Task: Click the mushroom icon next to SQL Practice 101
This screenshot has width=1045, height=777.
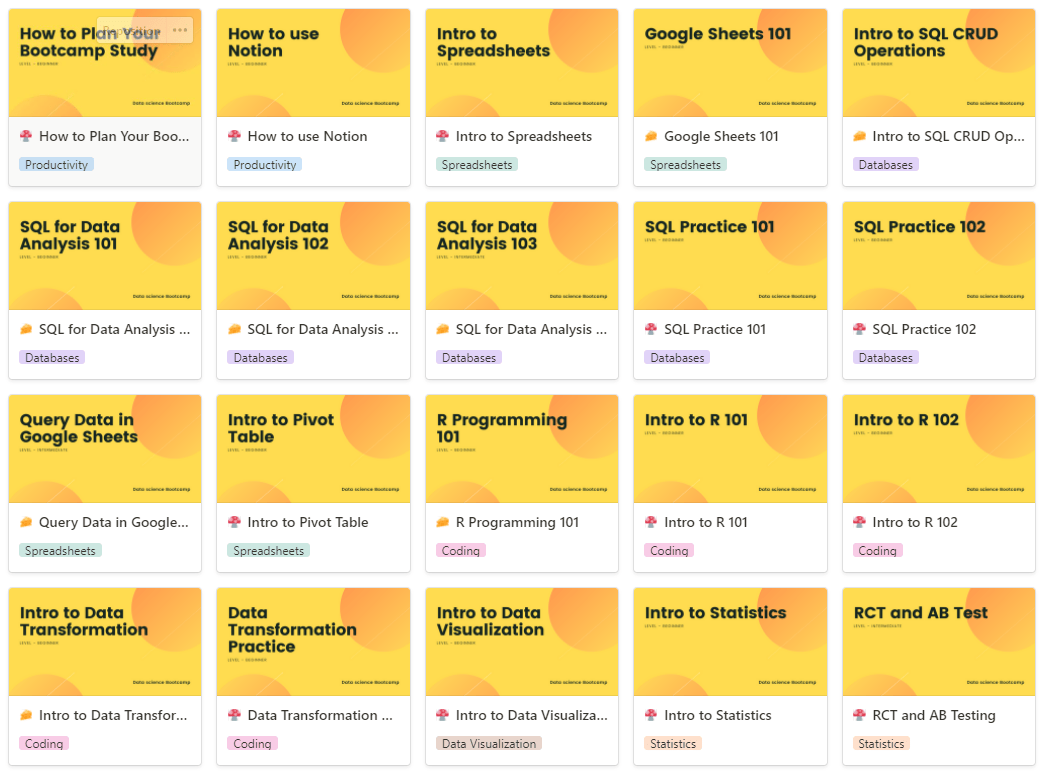Action: 651,329
